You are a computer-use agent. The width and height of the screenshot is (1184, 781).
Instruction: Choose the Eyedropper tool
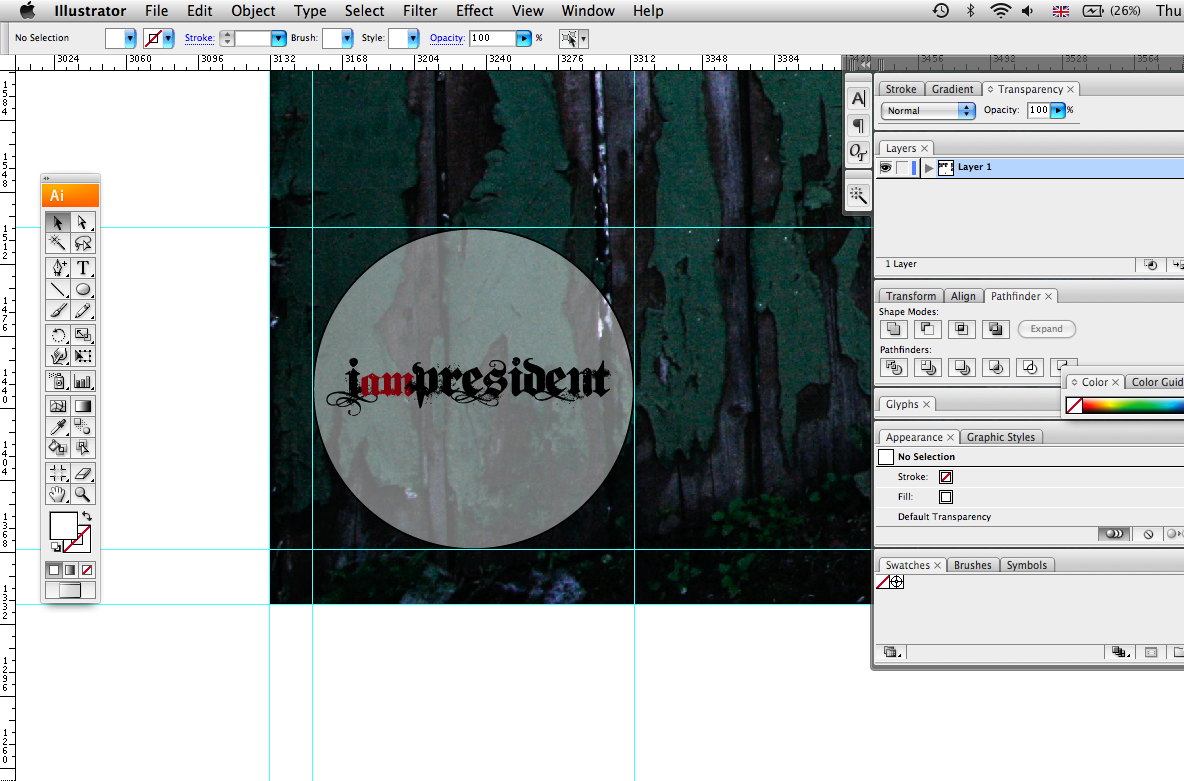click(57, 428)
